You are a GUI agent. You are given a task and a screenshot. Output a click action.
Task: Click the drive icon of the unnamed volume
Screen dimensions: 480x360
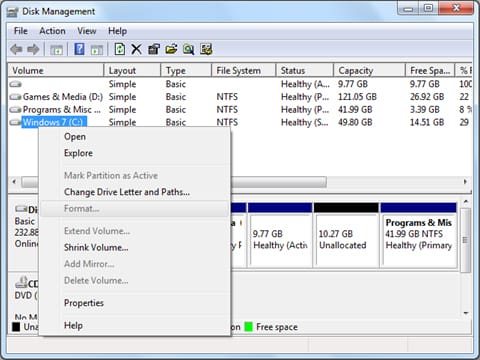pyautogui.click(x=15, y=84)
